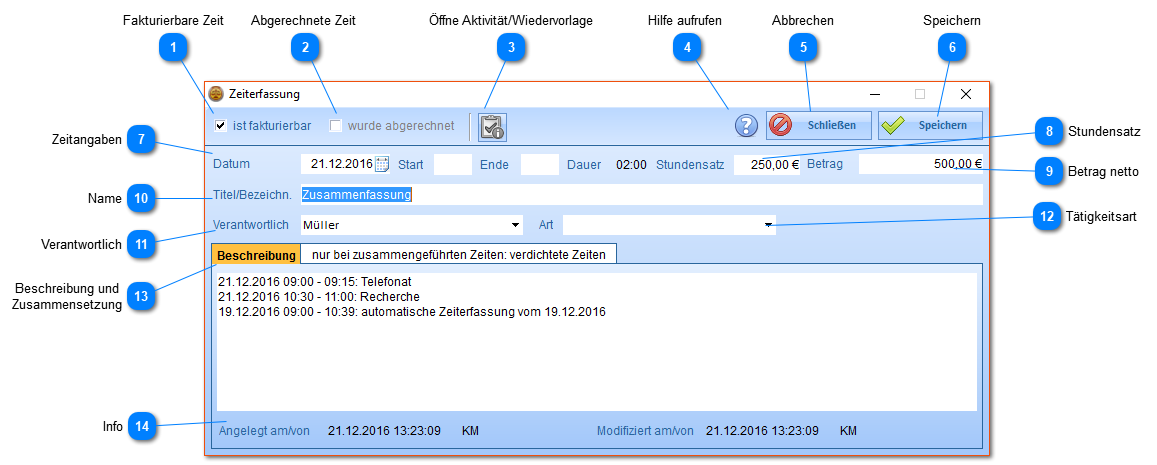Click the 'Angelegt am/von' timestamp 21.12.2016 13:23:09
The image size is (1157, 465).
pyautogui.click(x=384, y=430)
